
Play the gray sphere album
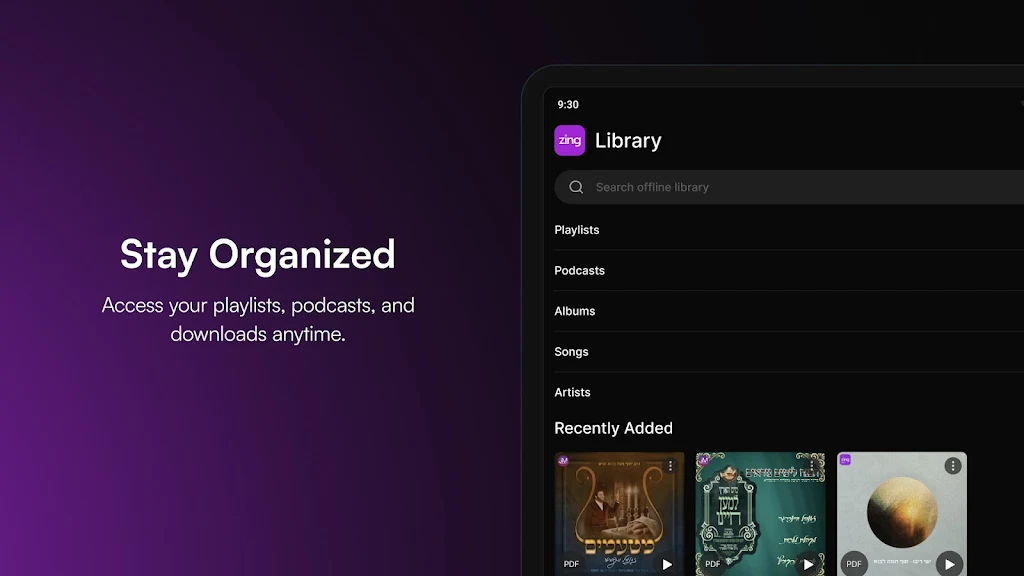click(x=949, y=564)
